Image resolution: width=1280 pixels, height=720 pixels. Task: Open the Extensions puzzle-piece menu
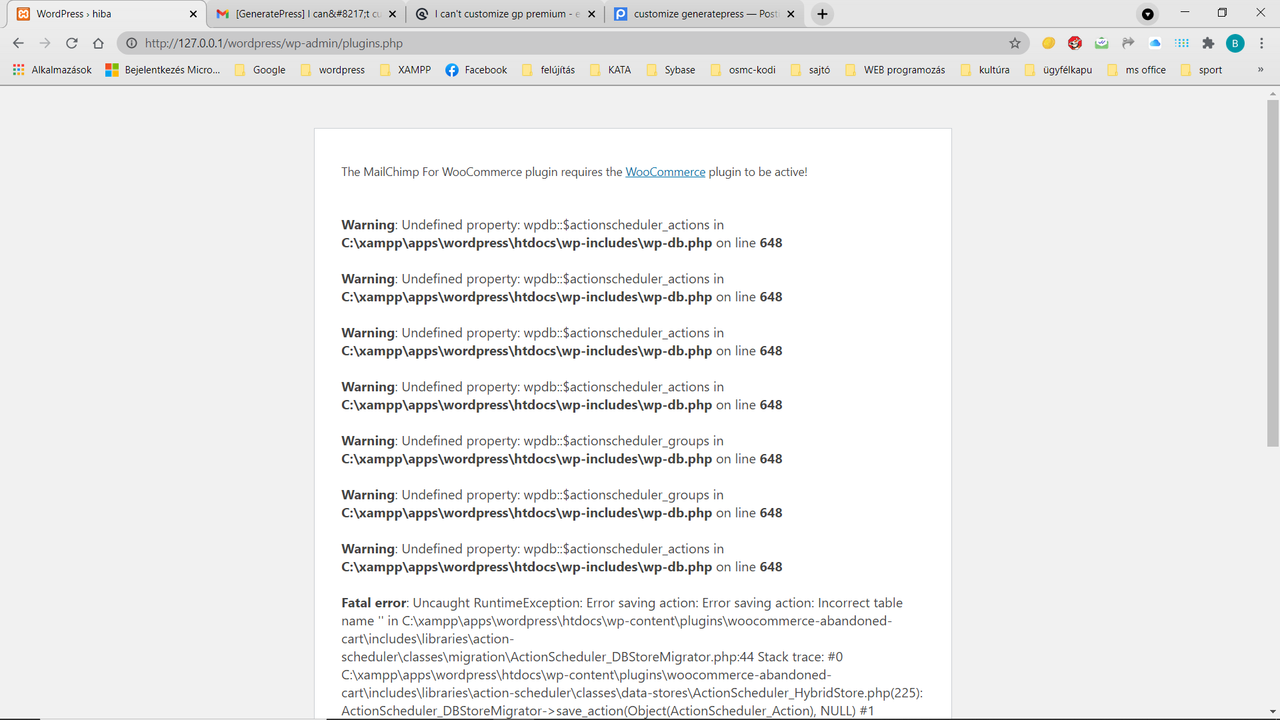[x=1208, y=43]
